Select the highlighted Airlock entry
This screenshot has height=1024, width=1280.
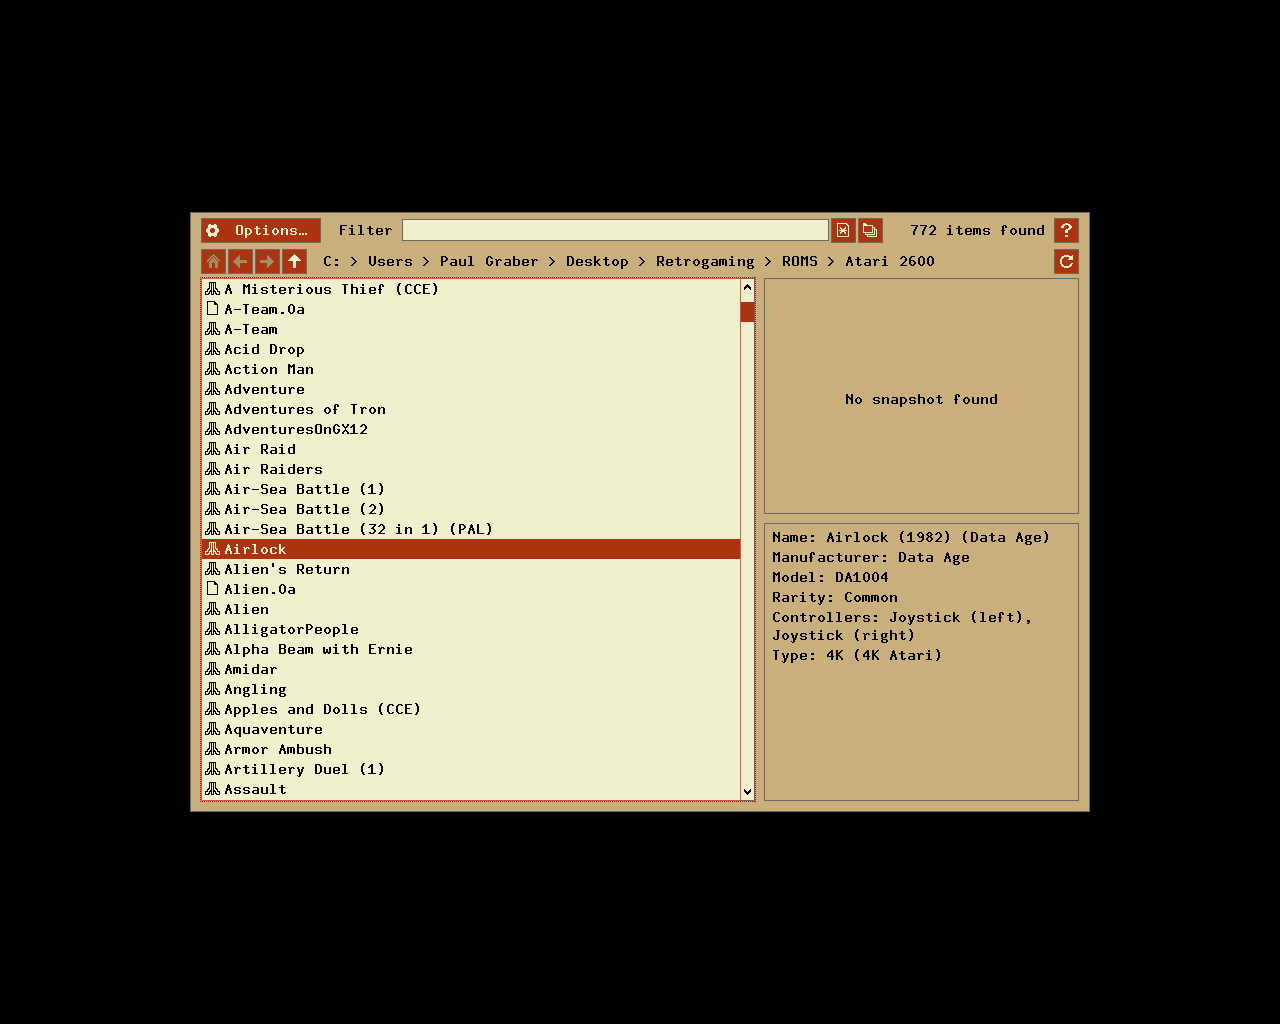(x=471, y=549)
